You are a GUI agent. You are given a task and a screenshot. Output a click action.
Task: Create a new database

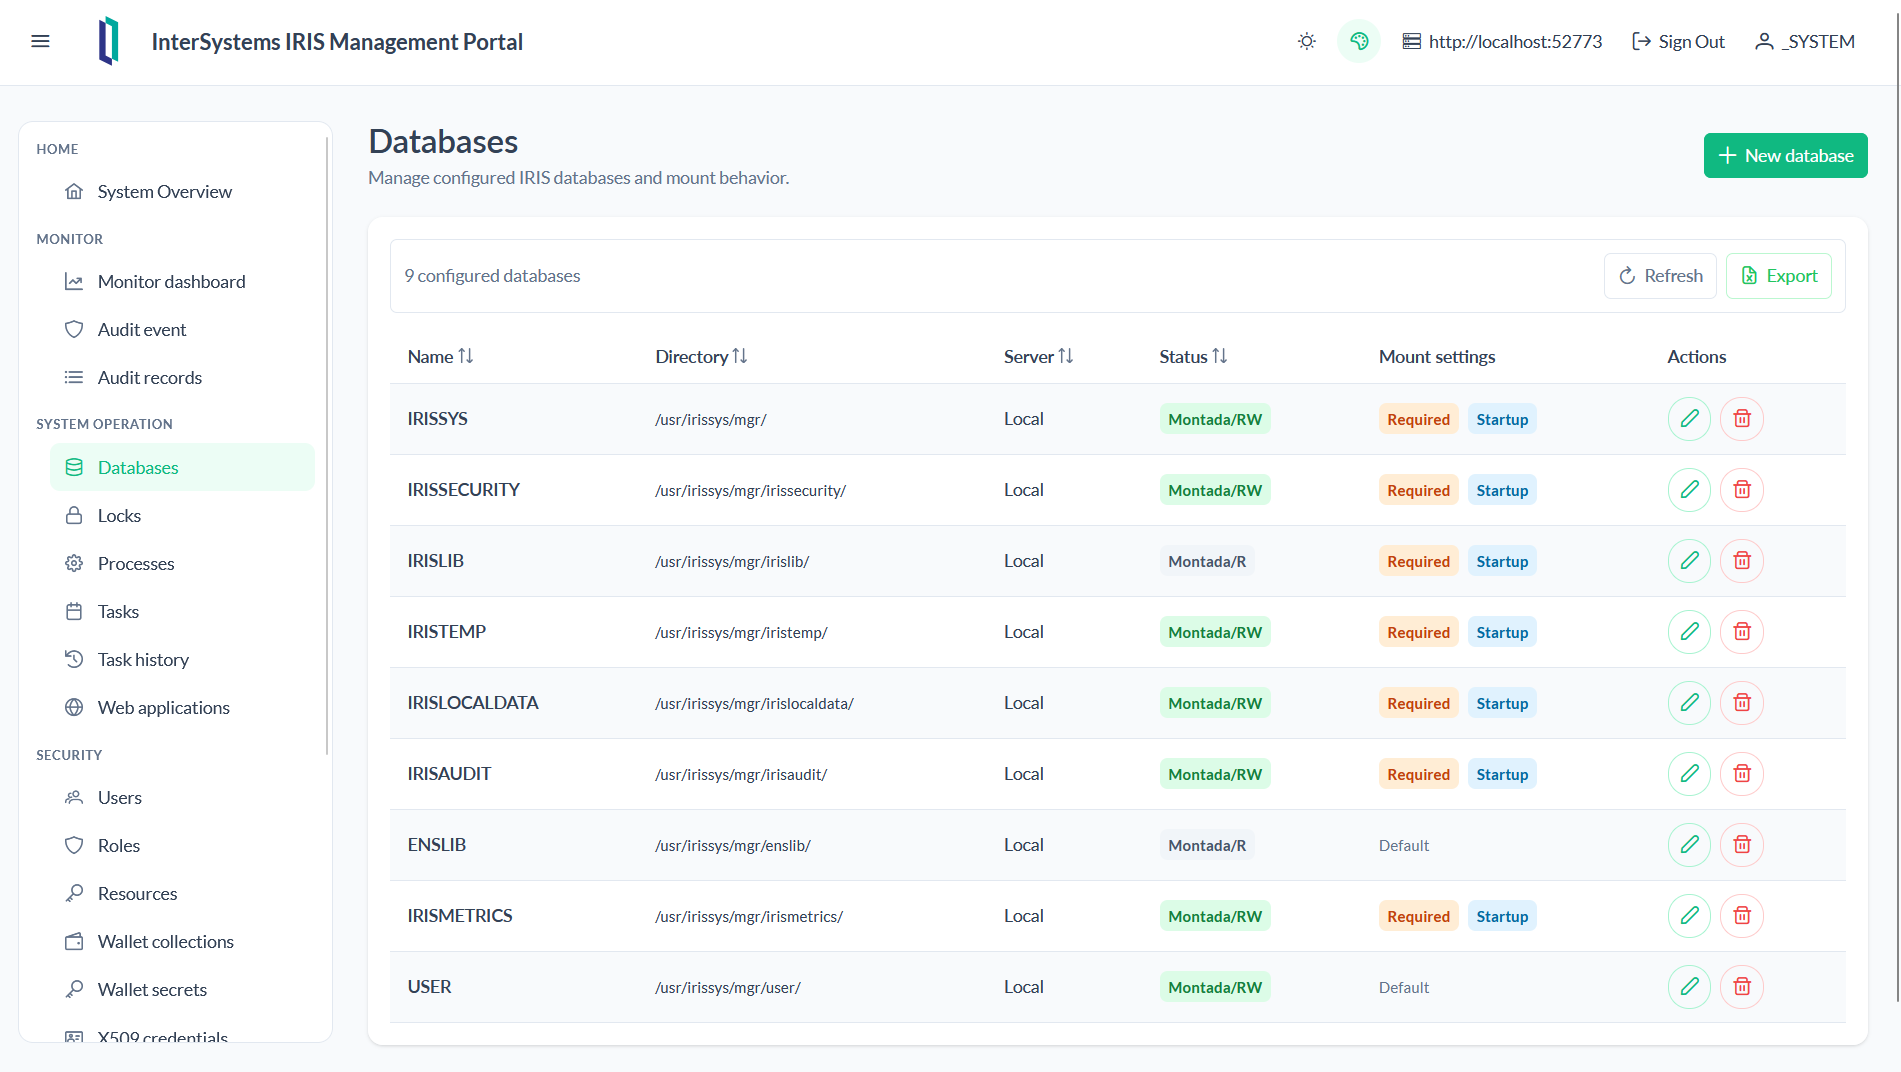click(1785, 155)
